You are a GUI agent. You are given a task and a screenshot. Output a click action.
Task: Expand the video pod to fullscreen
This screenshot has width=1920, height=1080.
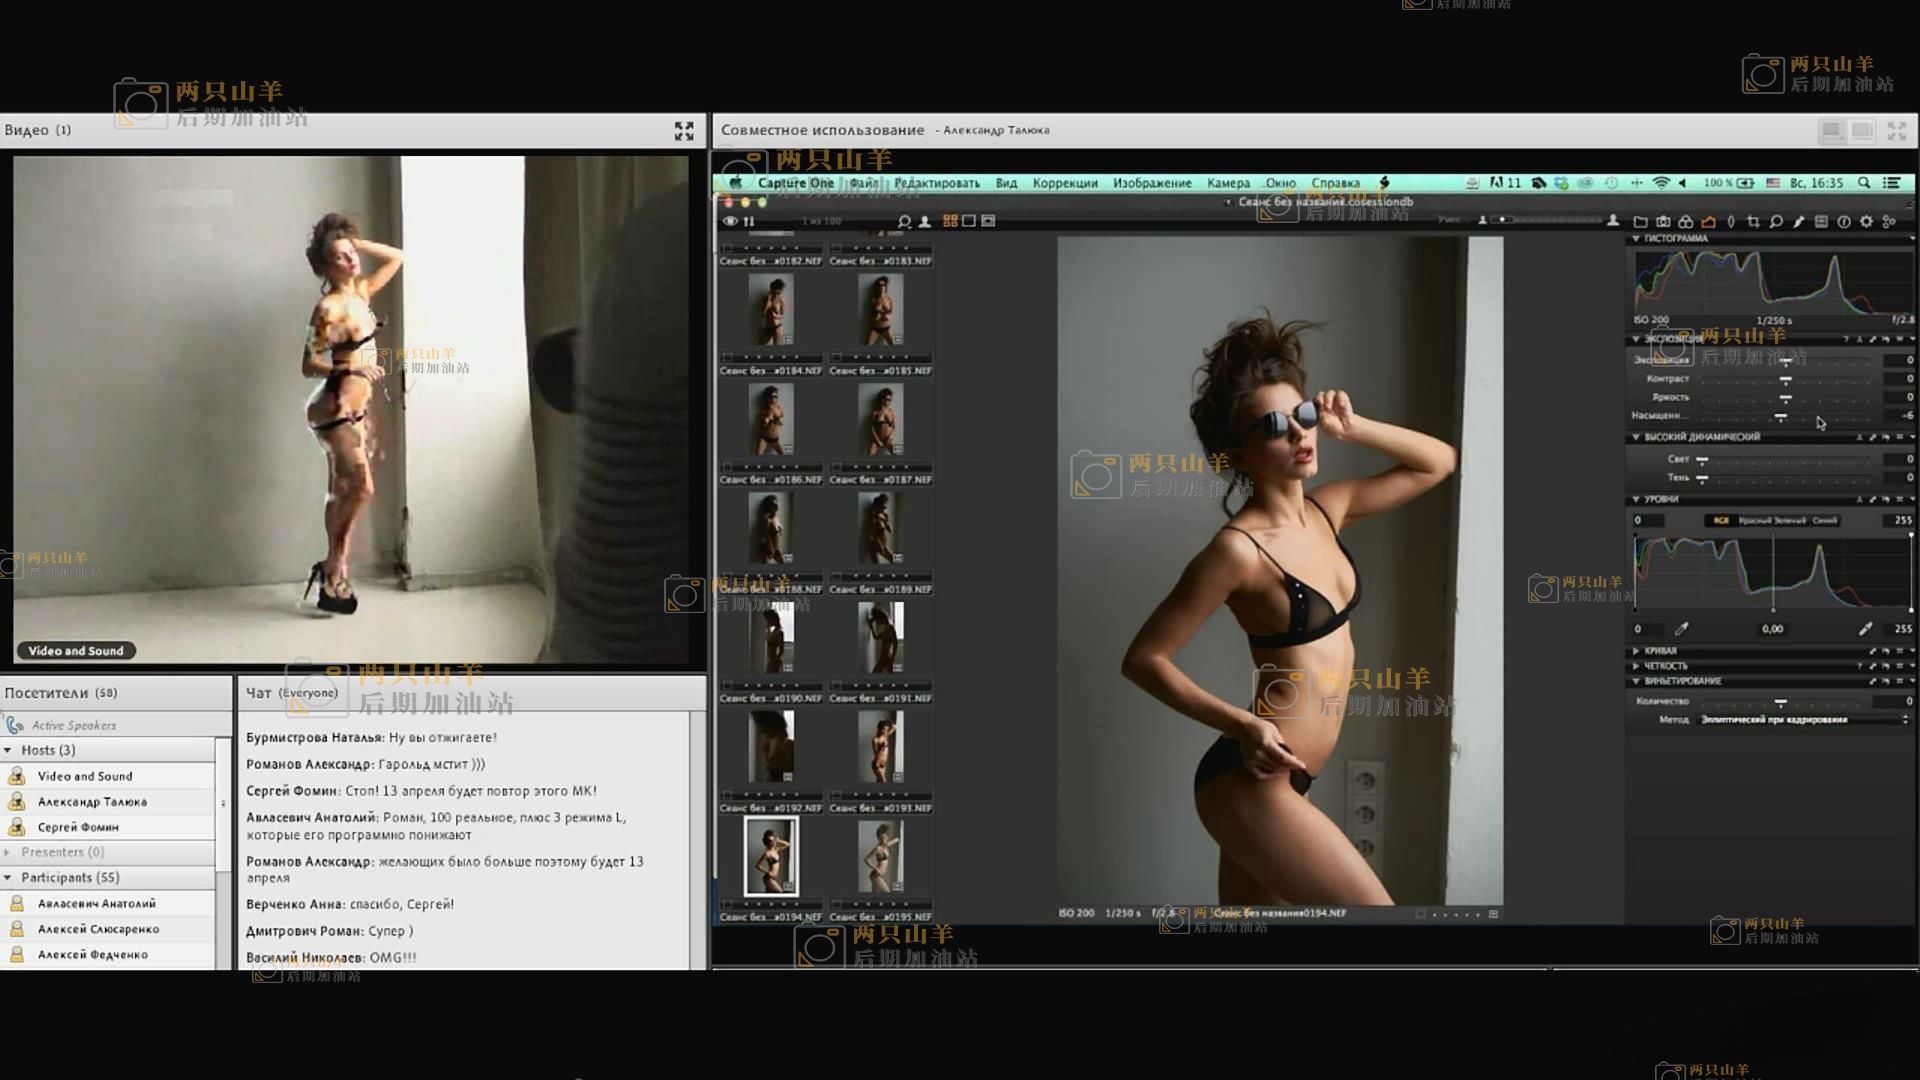684,131
